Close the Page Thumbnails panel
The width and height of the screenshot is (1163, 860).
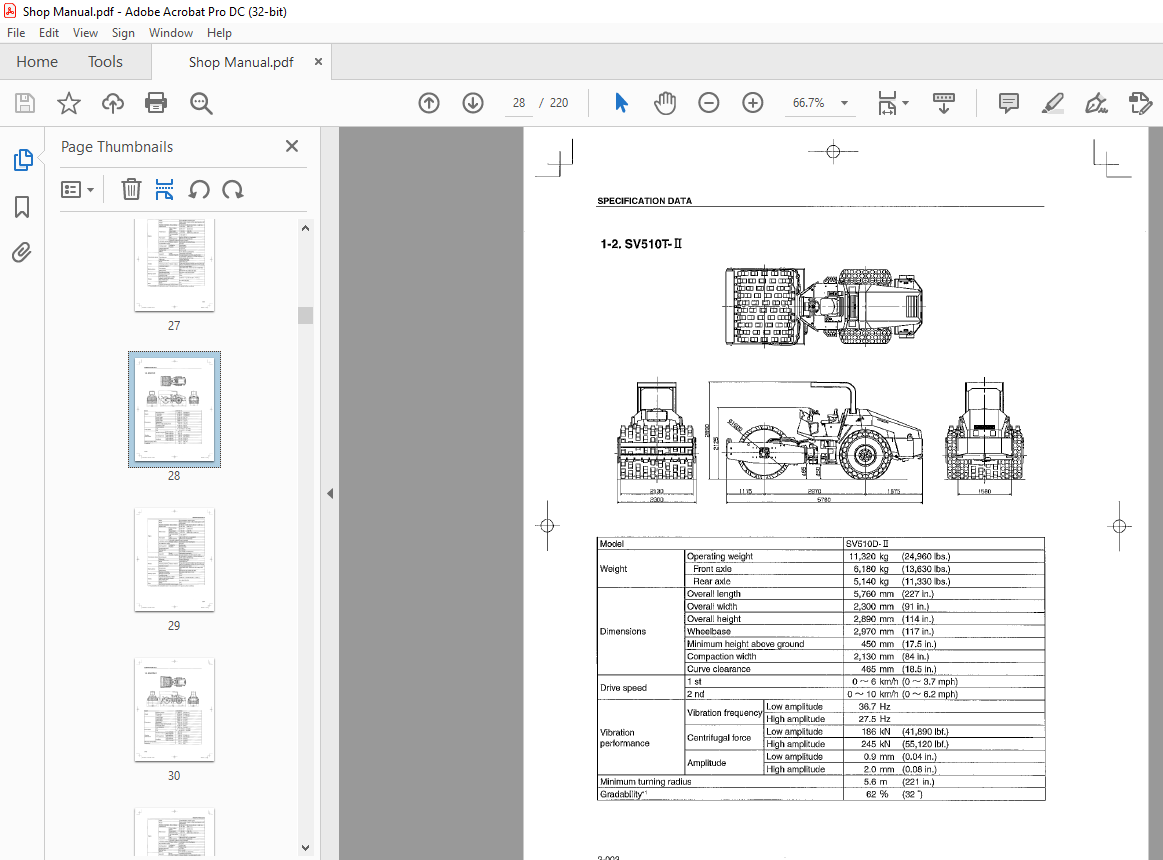point(292,146)
